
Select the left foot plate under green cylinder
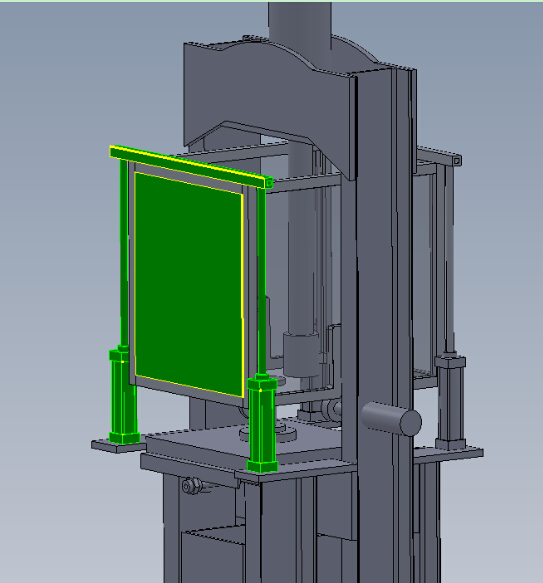click(x=116, y=445)
